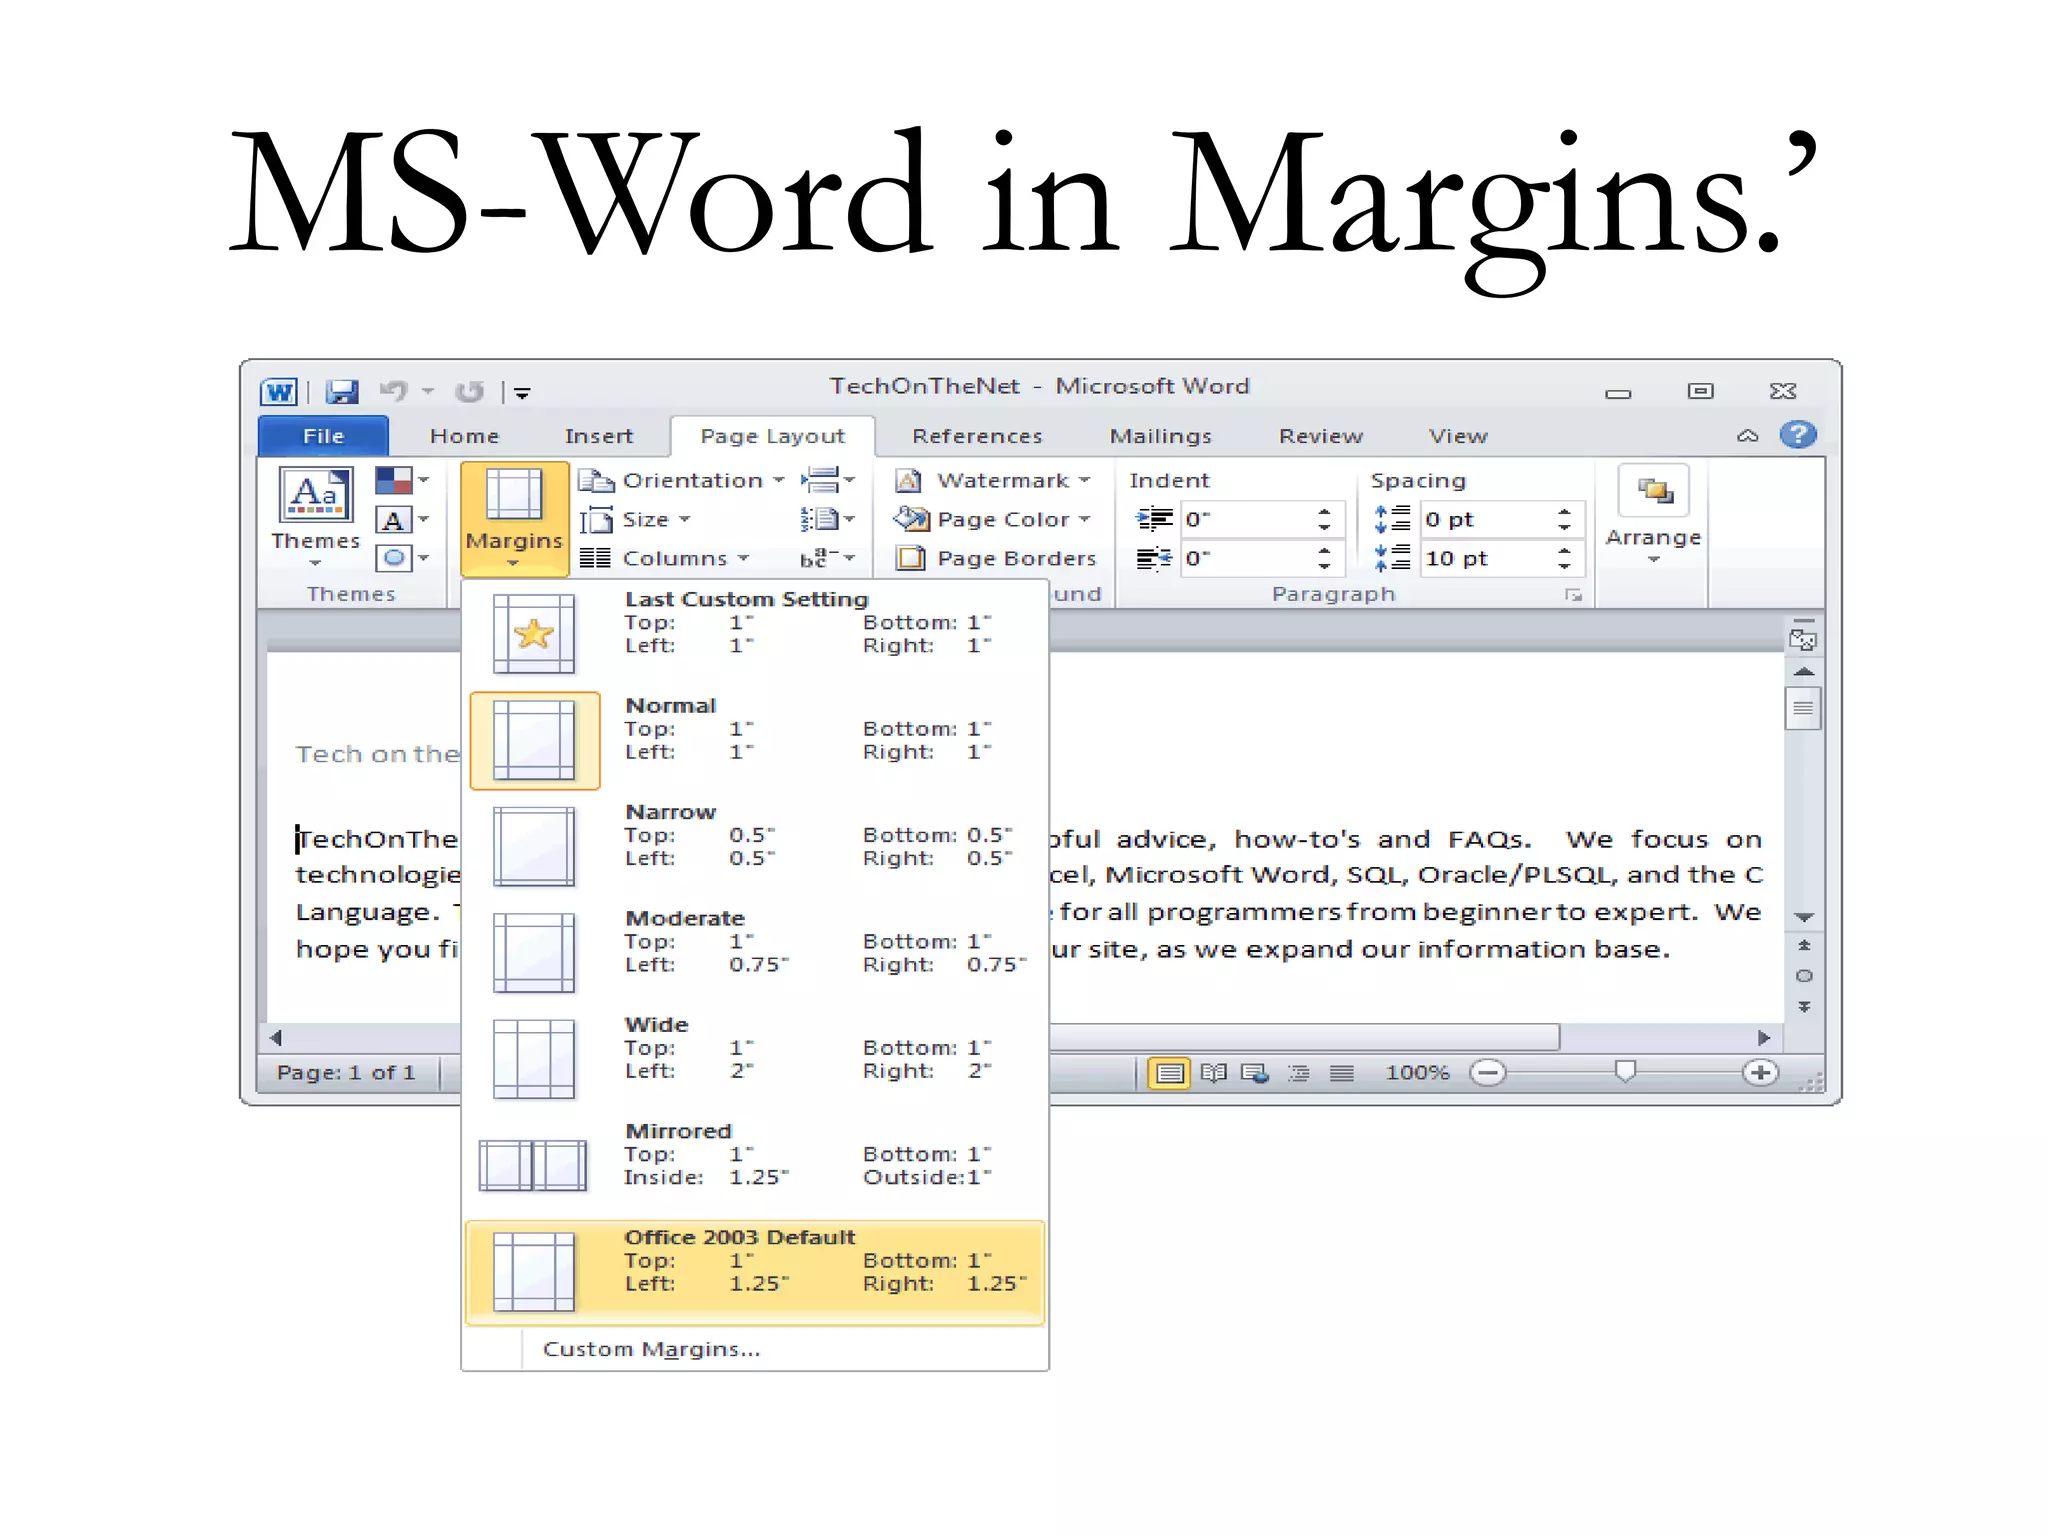Redo the last action

469,391
